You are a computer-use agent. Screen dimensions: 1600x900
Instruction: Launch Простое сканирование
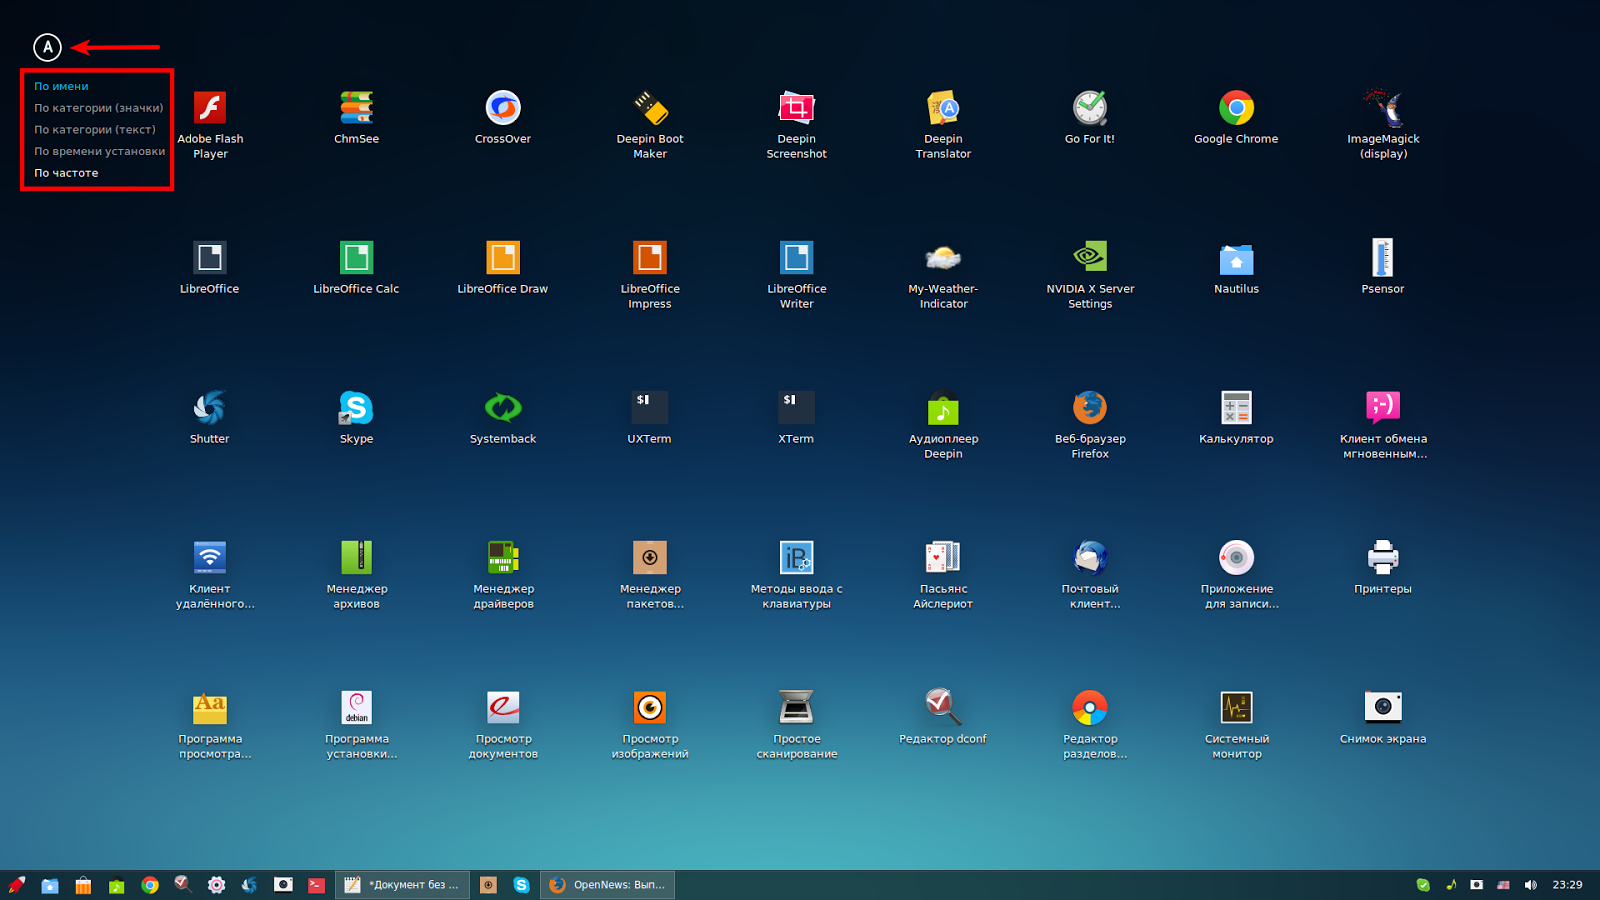(x=797, y=708)
